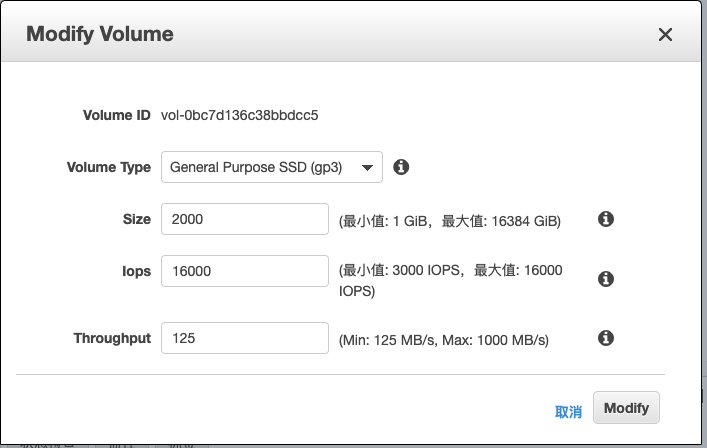Click the Throughput Min 125 MB/s hint
The width and height of the screenshot is (707, 448).
pyautogui.click(x=444, y=340)
